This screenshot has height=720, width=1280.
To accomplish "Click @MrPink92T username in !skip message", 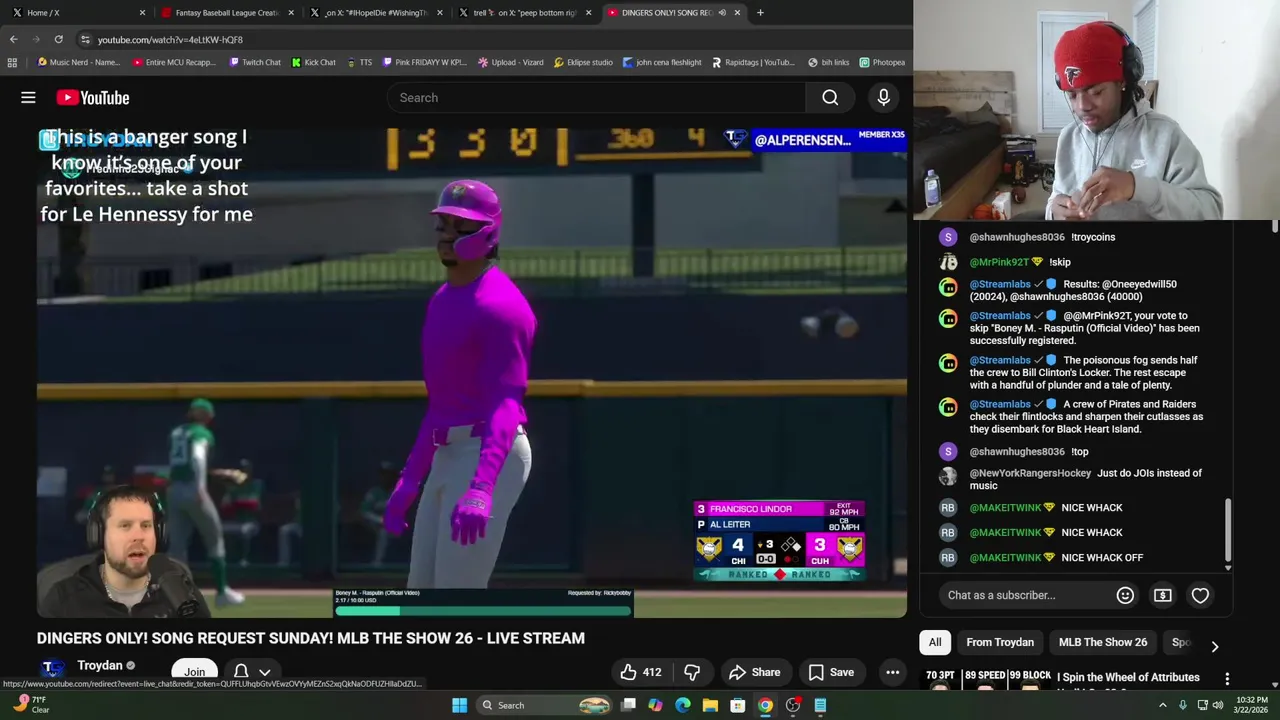I will [x=999, y=262].
